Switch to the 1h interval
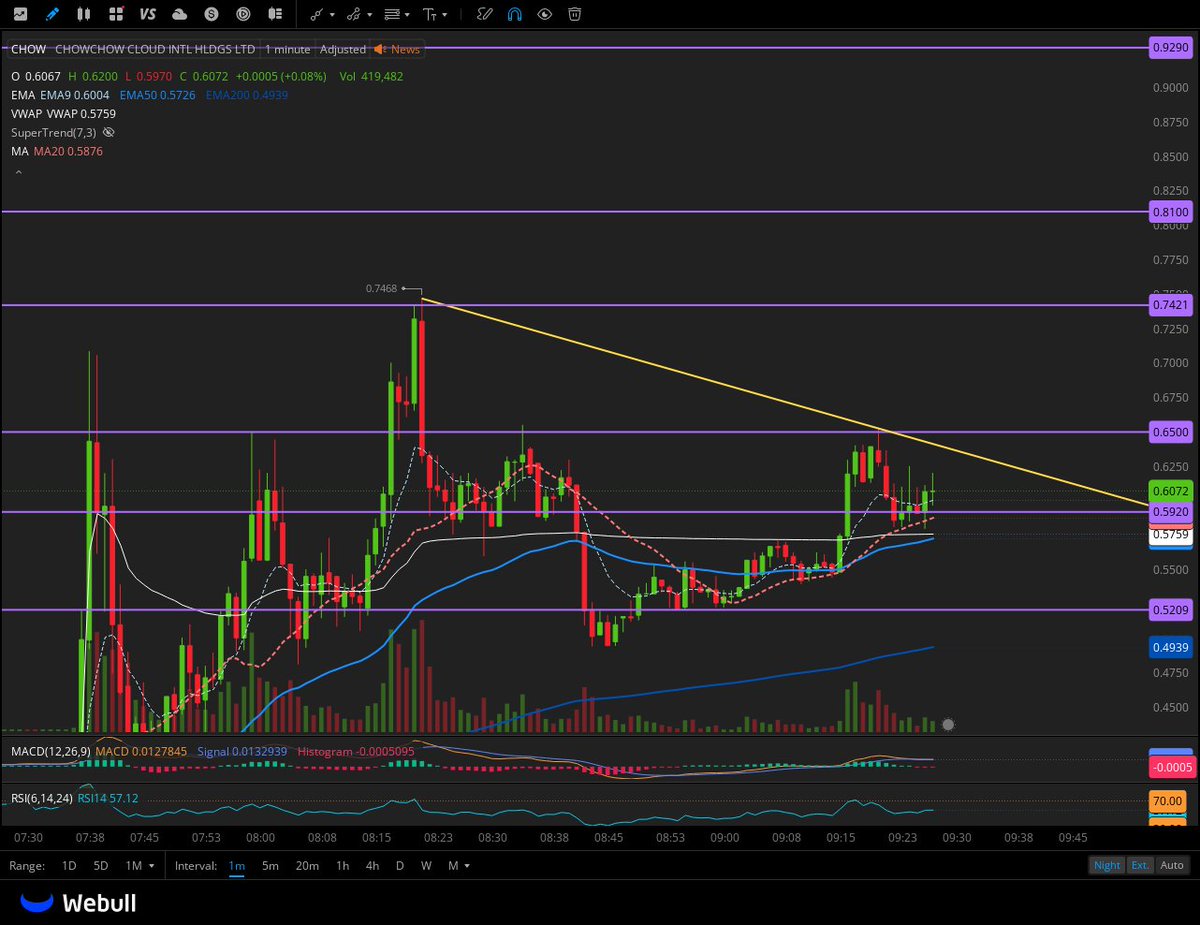Screen dimensions: 1200x925 coord(342,865)
